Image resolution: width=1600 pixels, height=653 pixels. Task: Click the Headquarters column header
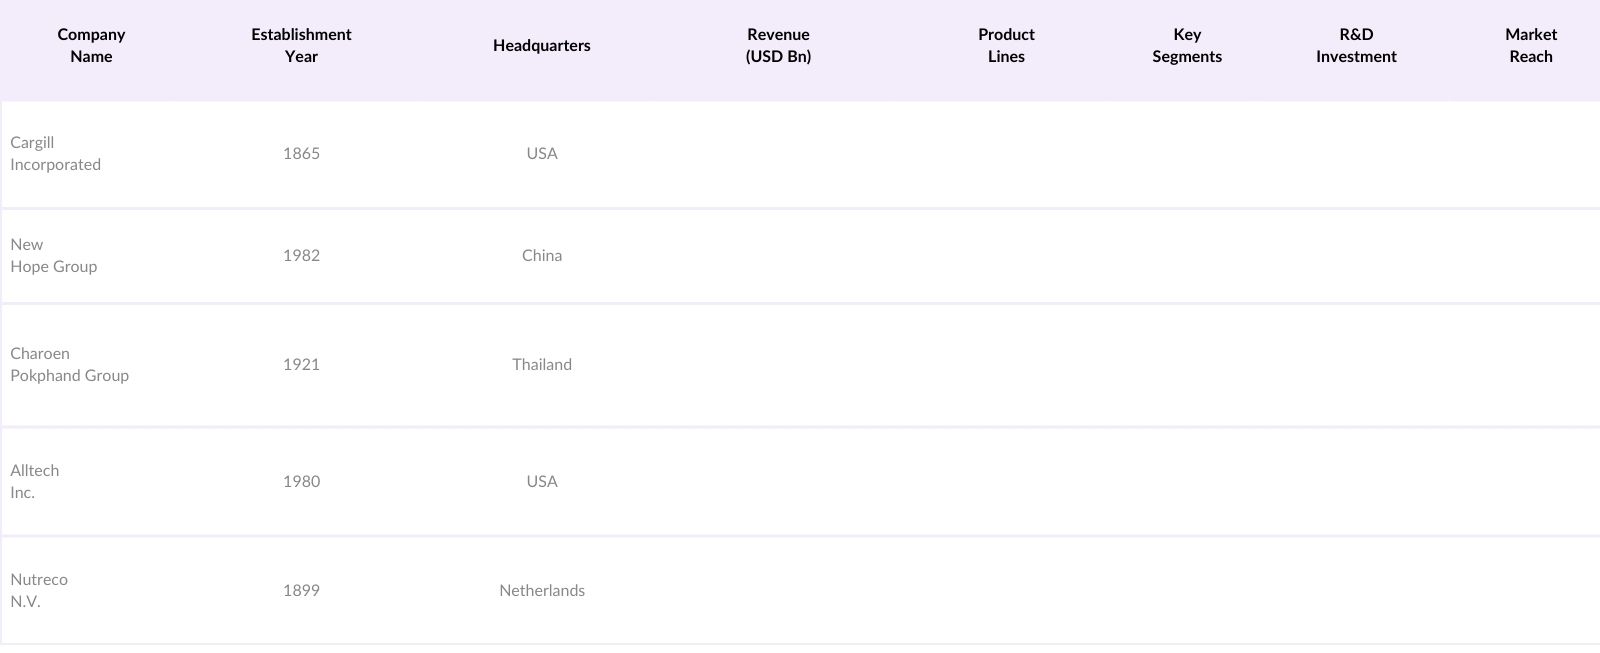(x=541, y=46)
